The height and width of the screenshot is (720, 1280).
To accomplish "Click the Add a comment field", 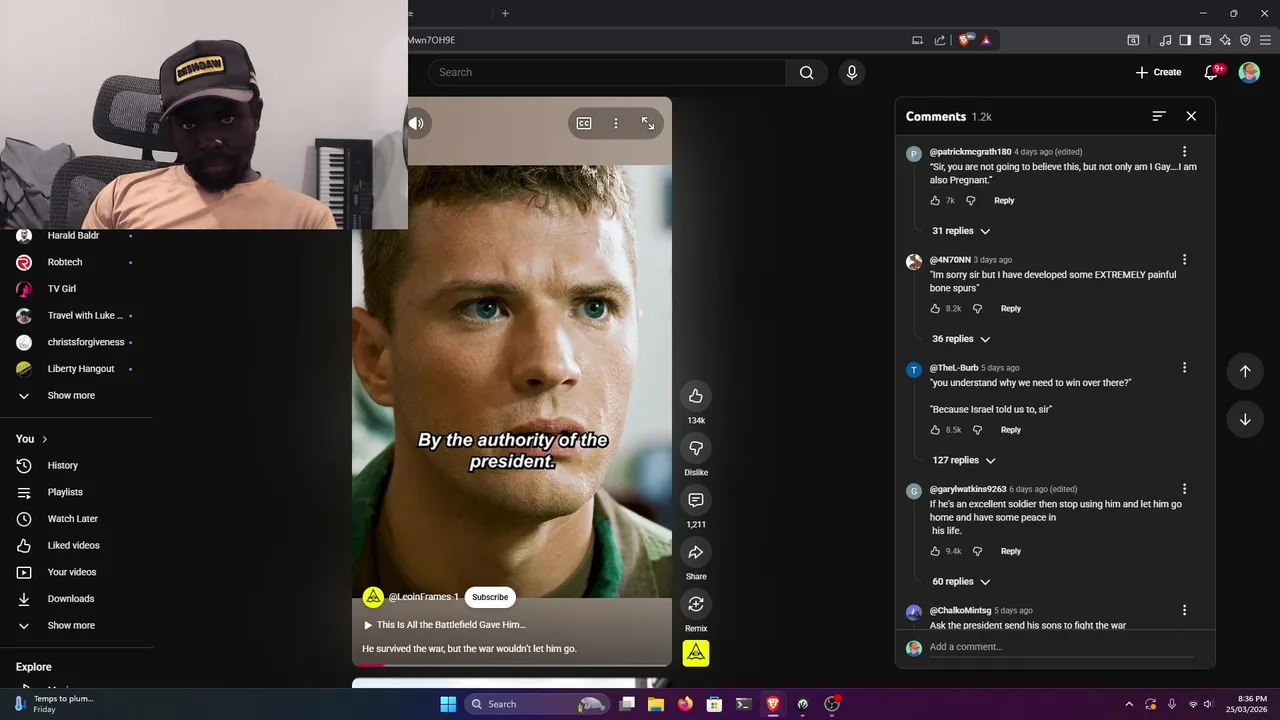I will coord(1061,647).
